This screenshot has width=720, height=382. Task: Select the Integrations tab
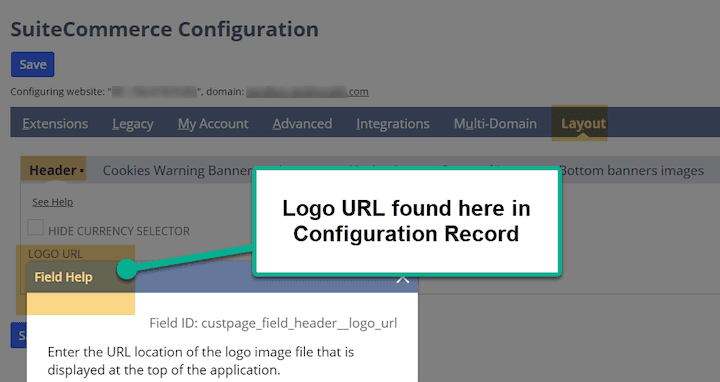click(x=393, y=124)
